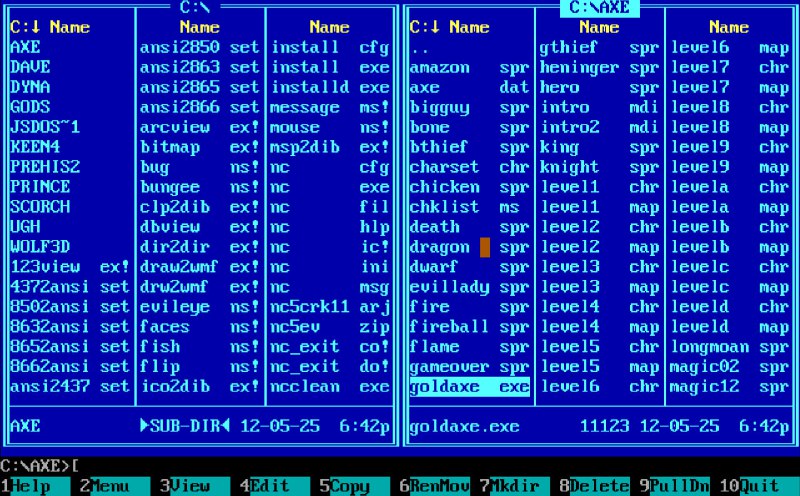The height and width of the screenshot is (496, 800).
Task: Select the dragon.spr file entry
Action: tap(469, 247)
